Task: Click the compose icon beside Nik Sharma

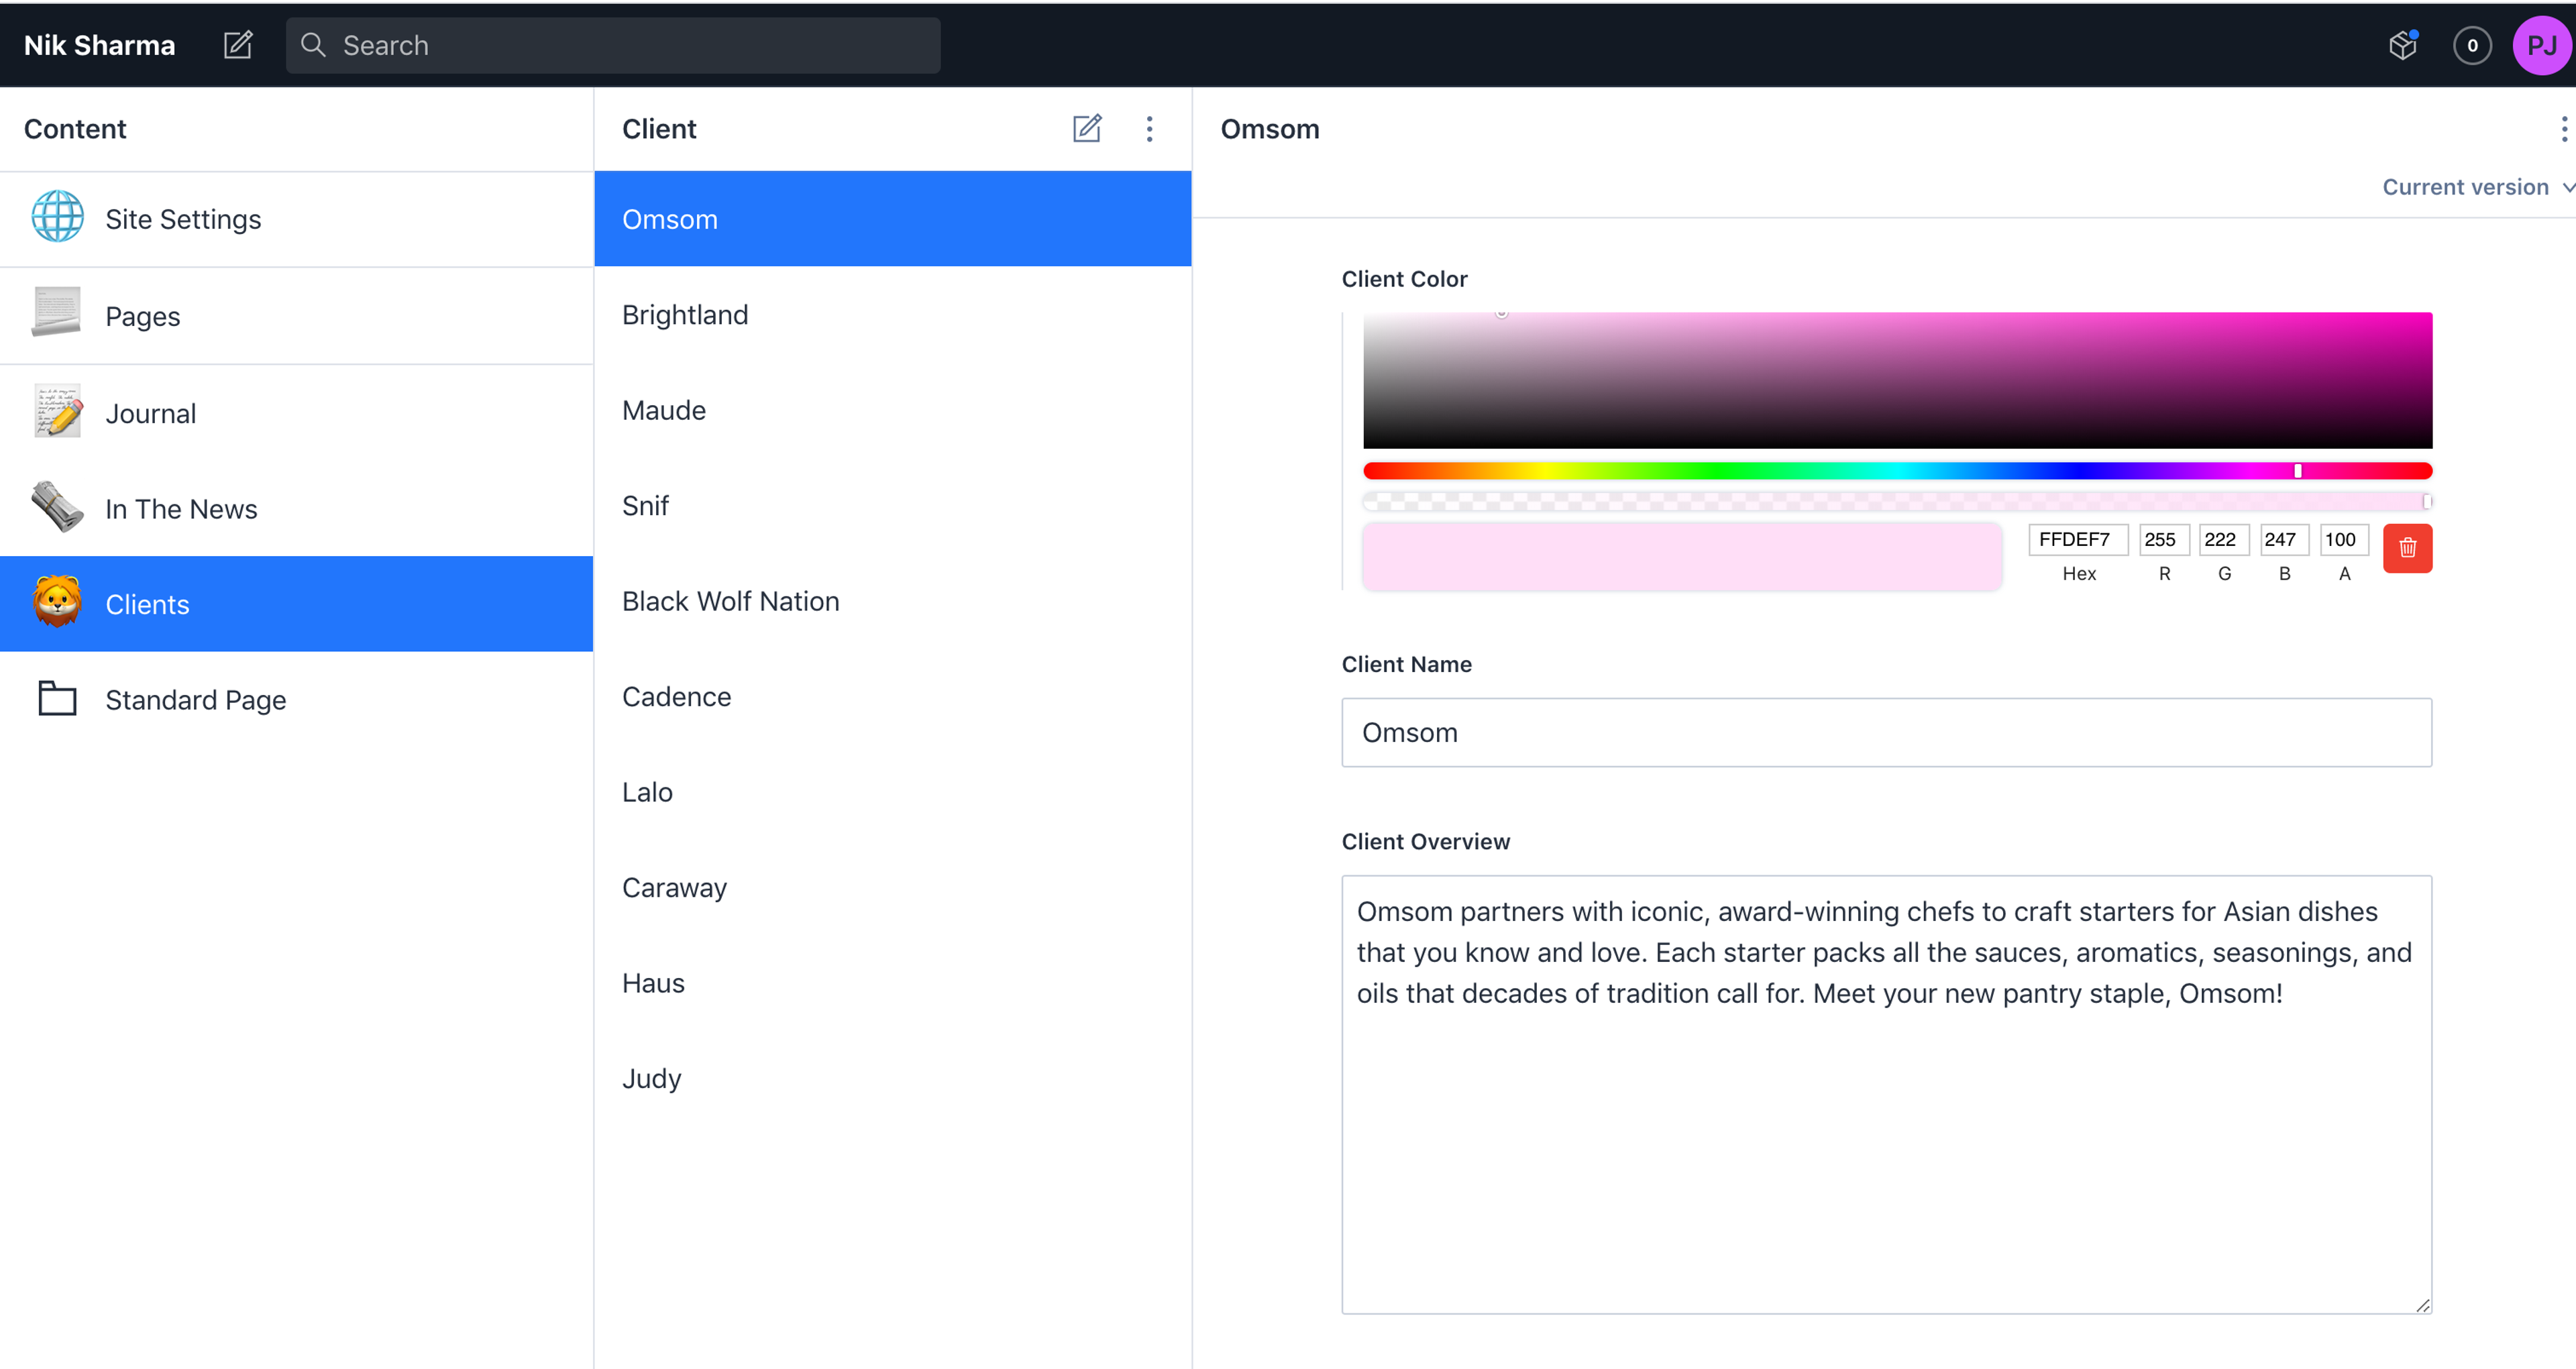Action: [238, 45]
